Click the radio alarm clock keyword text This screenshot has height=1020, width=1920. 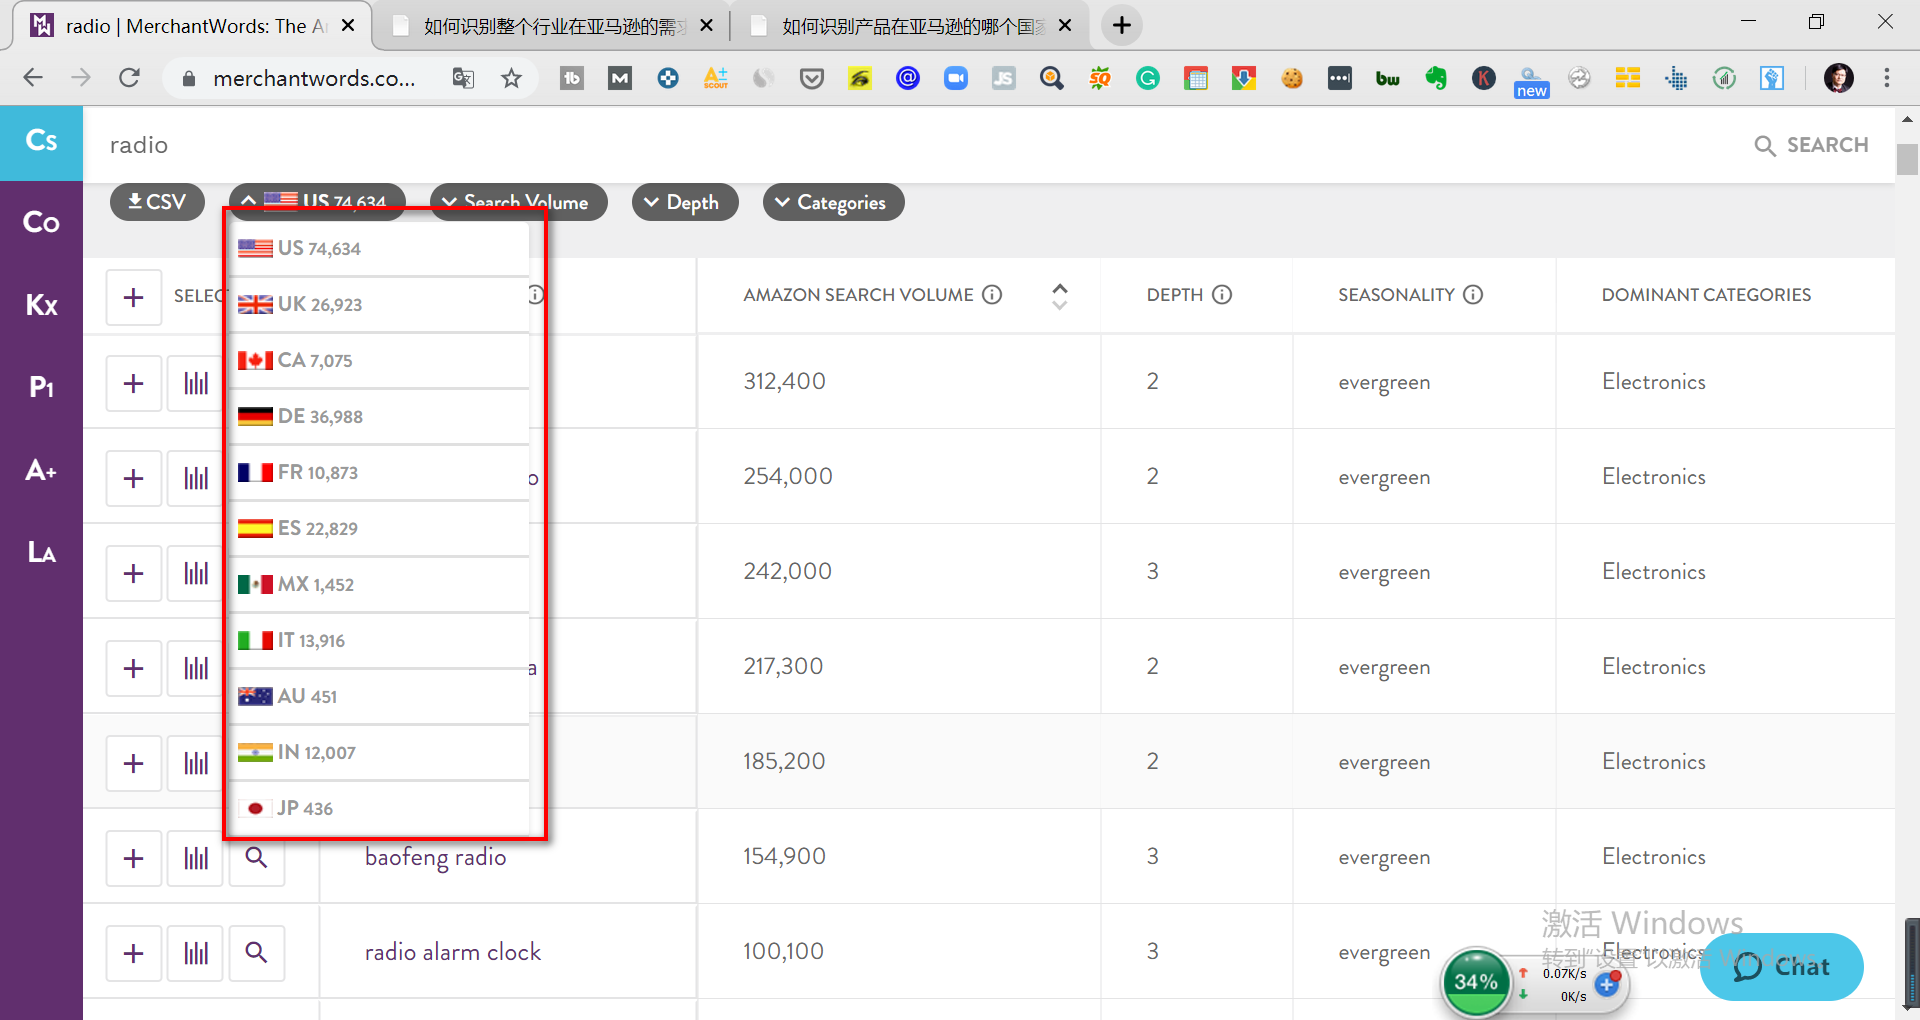pos(453,952)
